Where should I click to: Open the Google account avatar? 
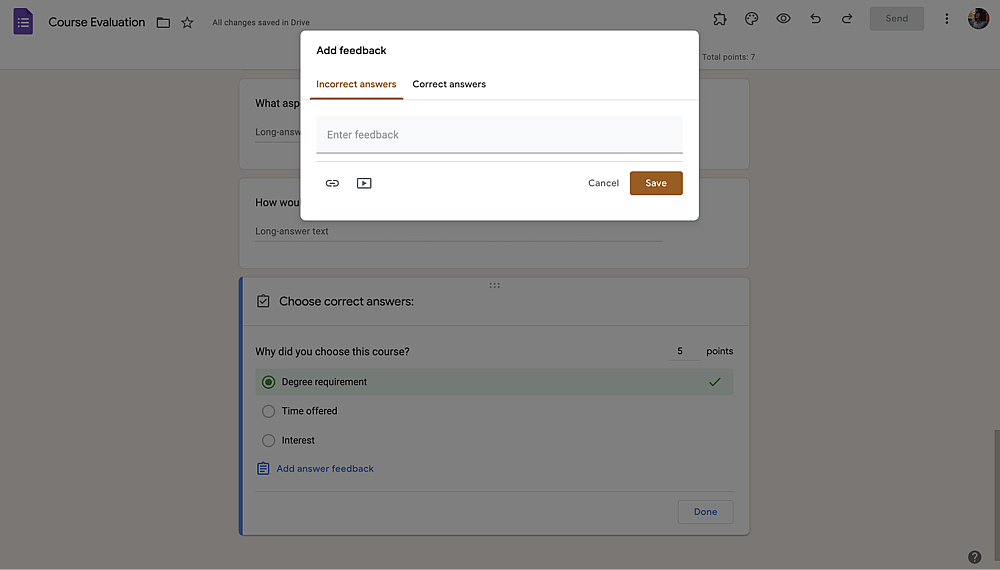pos(978,18)
